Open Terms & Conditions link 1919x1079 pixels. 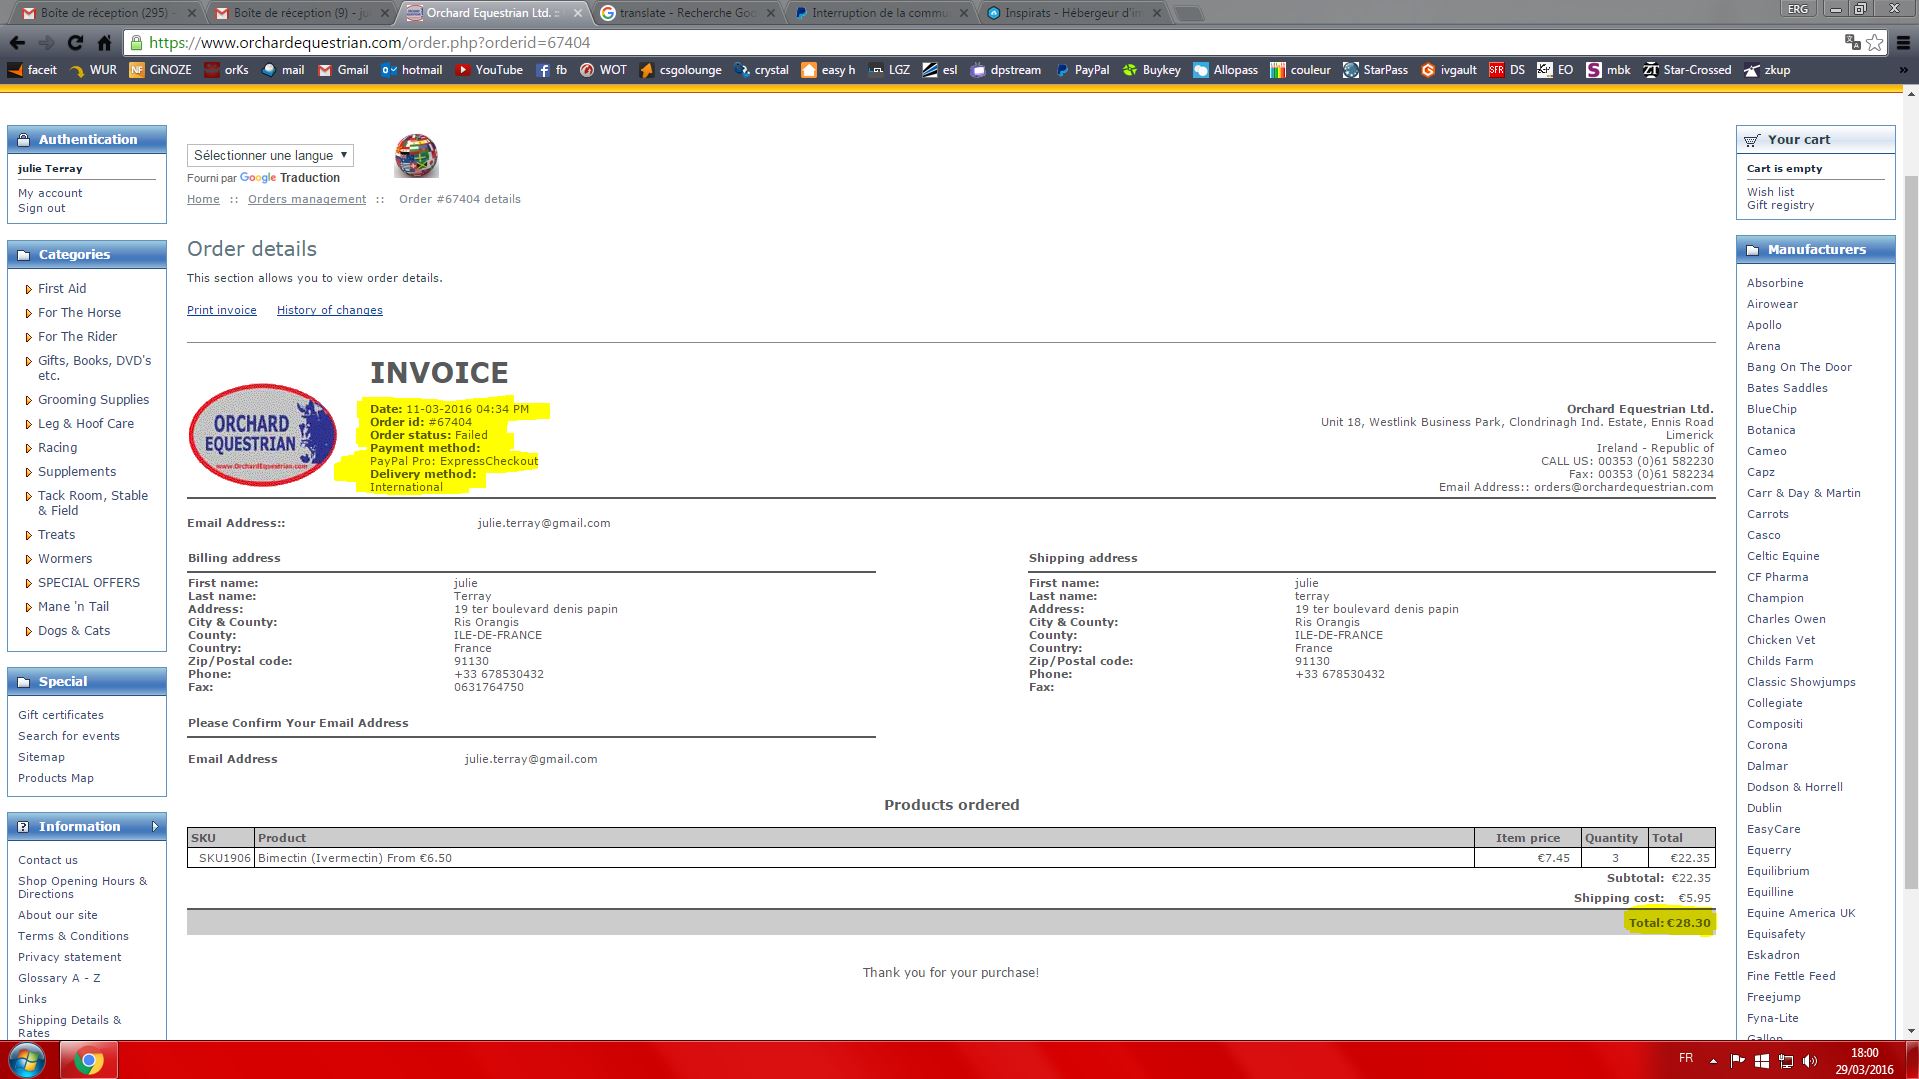pos(73,936)
